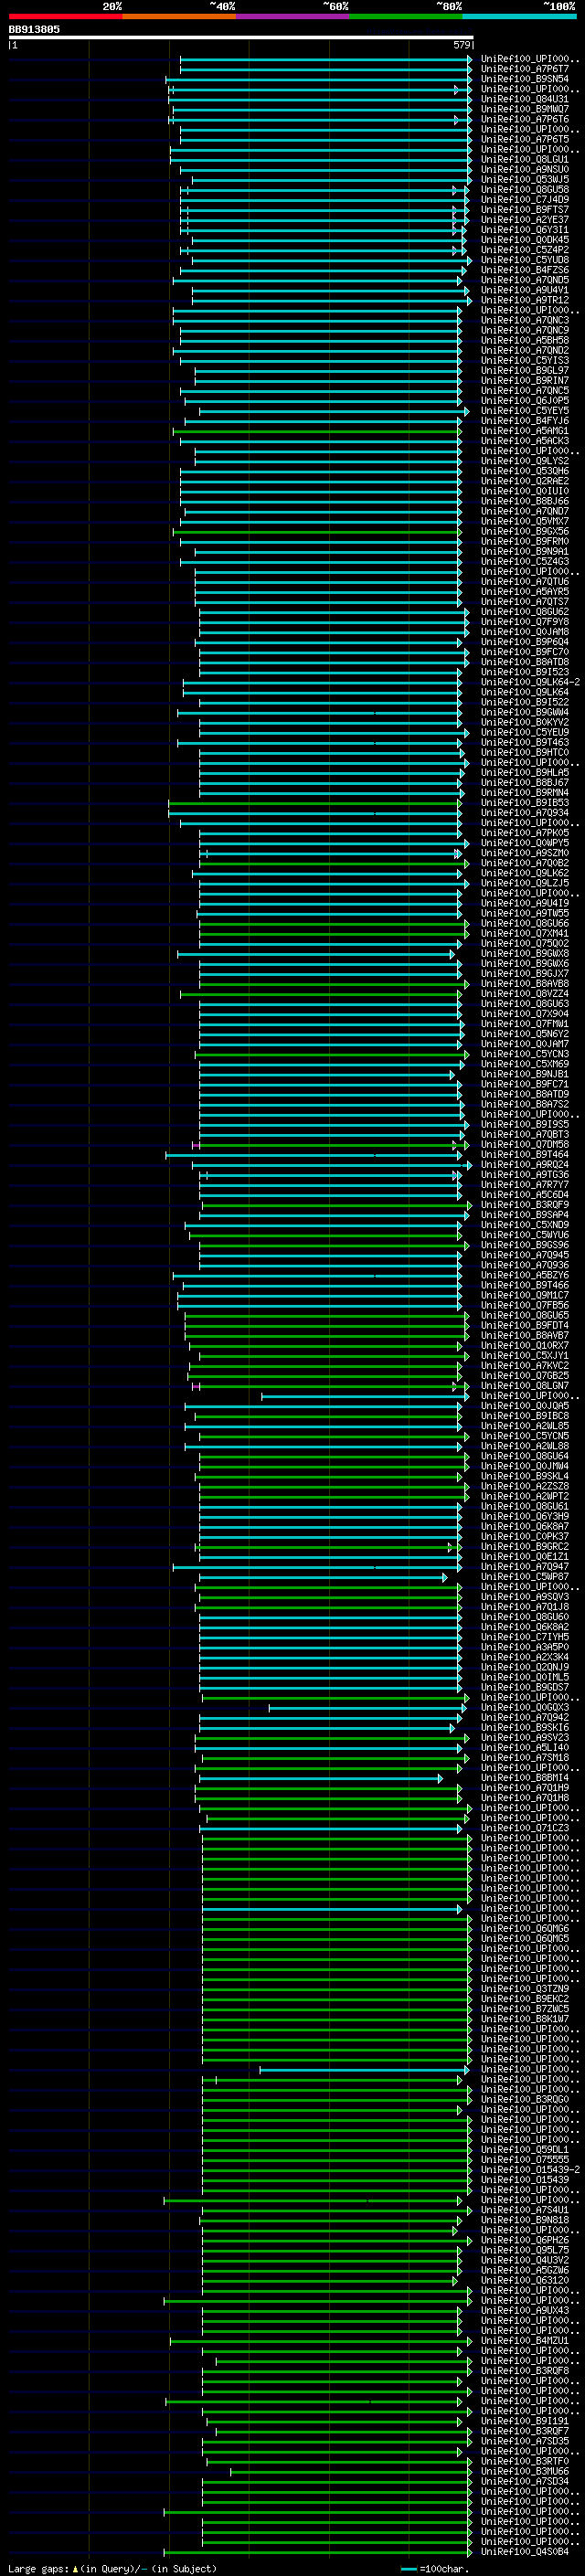Image resolution: width=585 pixels, height=2576 pixels.
Task: Select UniRef100_A7KVC2 label
Action: point(524,1365)
